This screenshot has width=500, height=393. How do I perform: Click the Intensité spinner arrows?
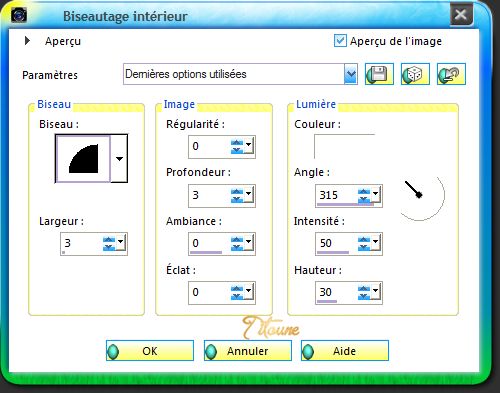364,243
